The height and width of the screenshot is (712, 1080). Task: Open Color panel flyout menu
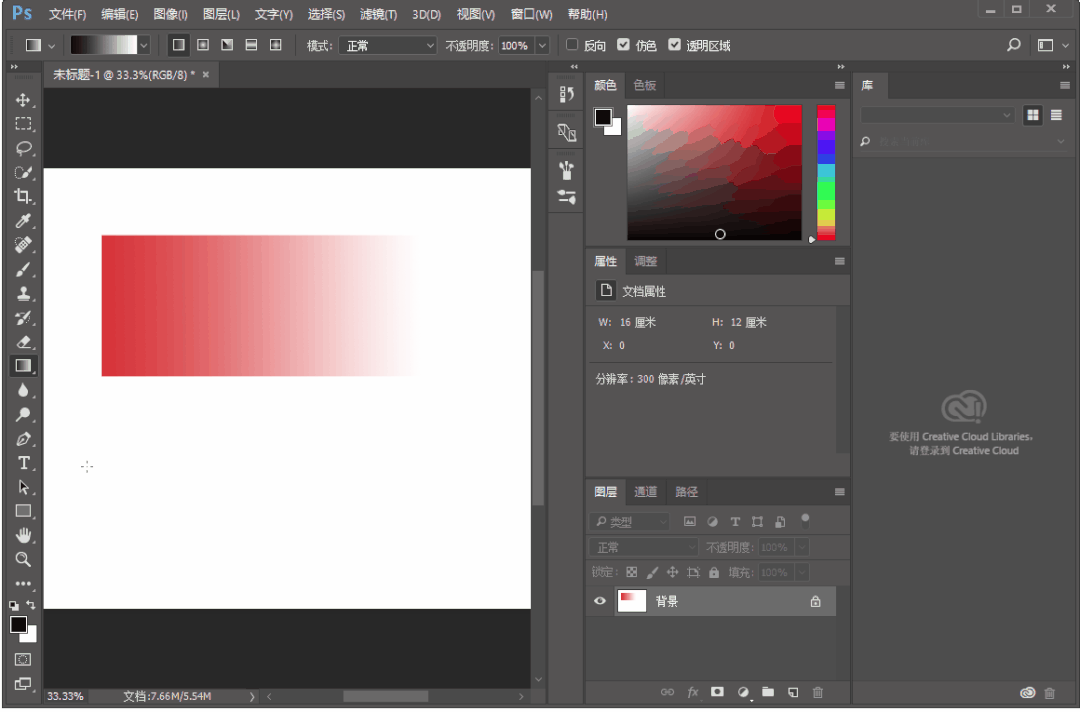(x=840, y=85)
